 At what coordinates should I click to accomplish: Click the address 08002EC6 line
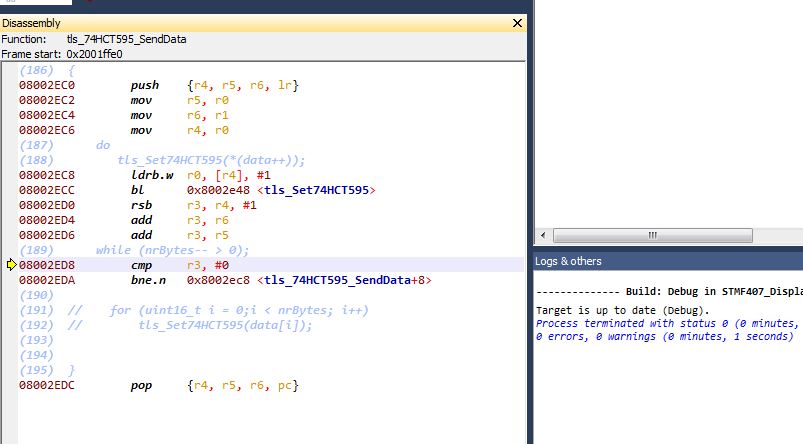(x=123, y=130)
